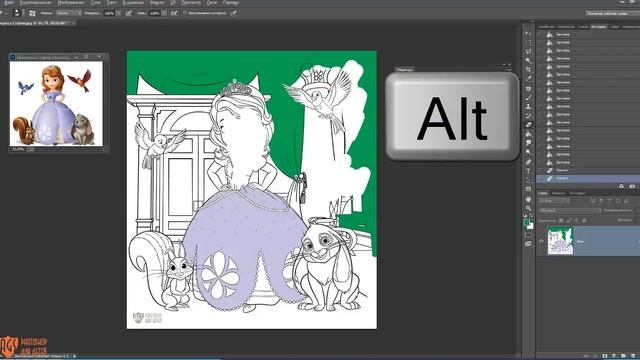Open the Окно menu
The width and height of the screenshot is (640, 360).
(x=212, y=2)
